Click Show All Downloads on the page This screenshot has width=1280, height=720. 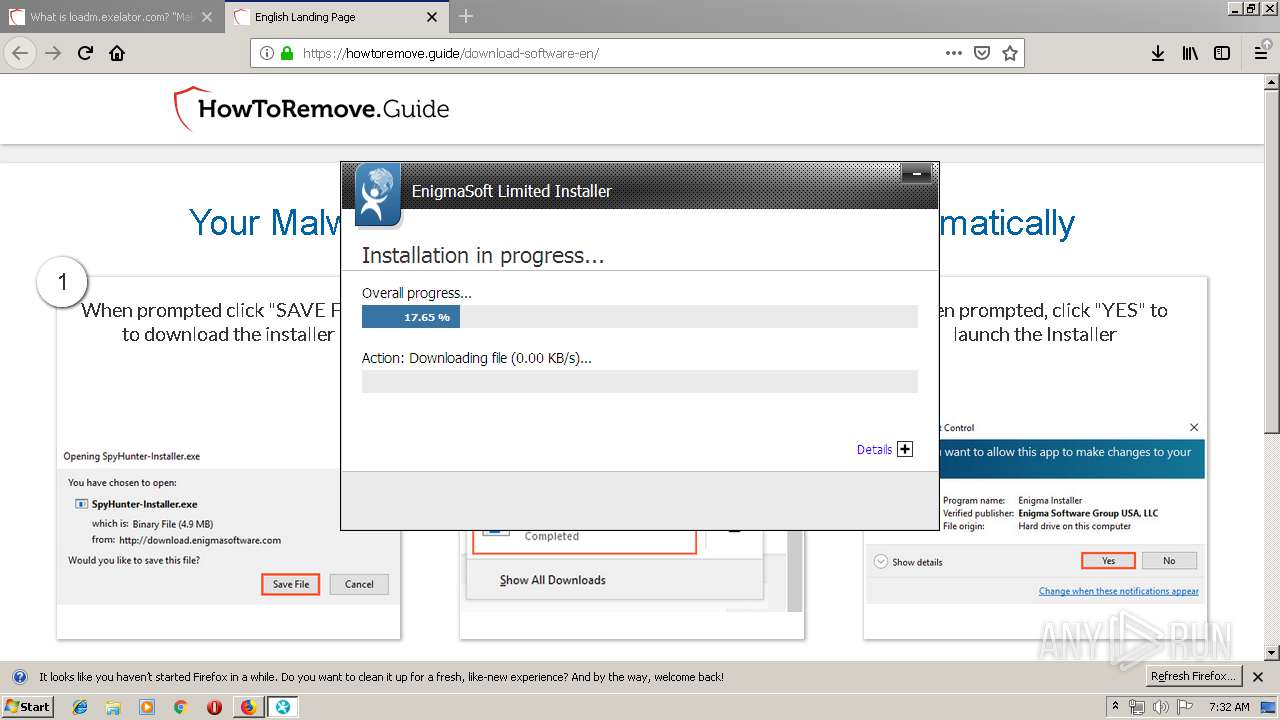(x=553, y=580)
